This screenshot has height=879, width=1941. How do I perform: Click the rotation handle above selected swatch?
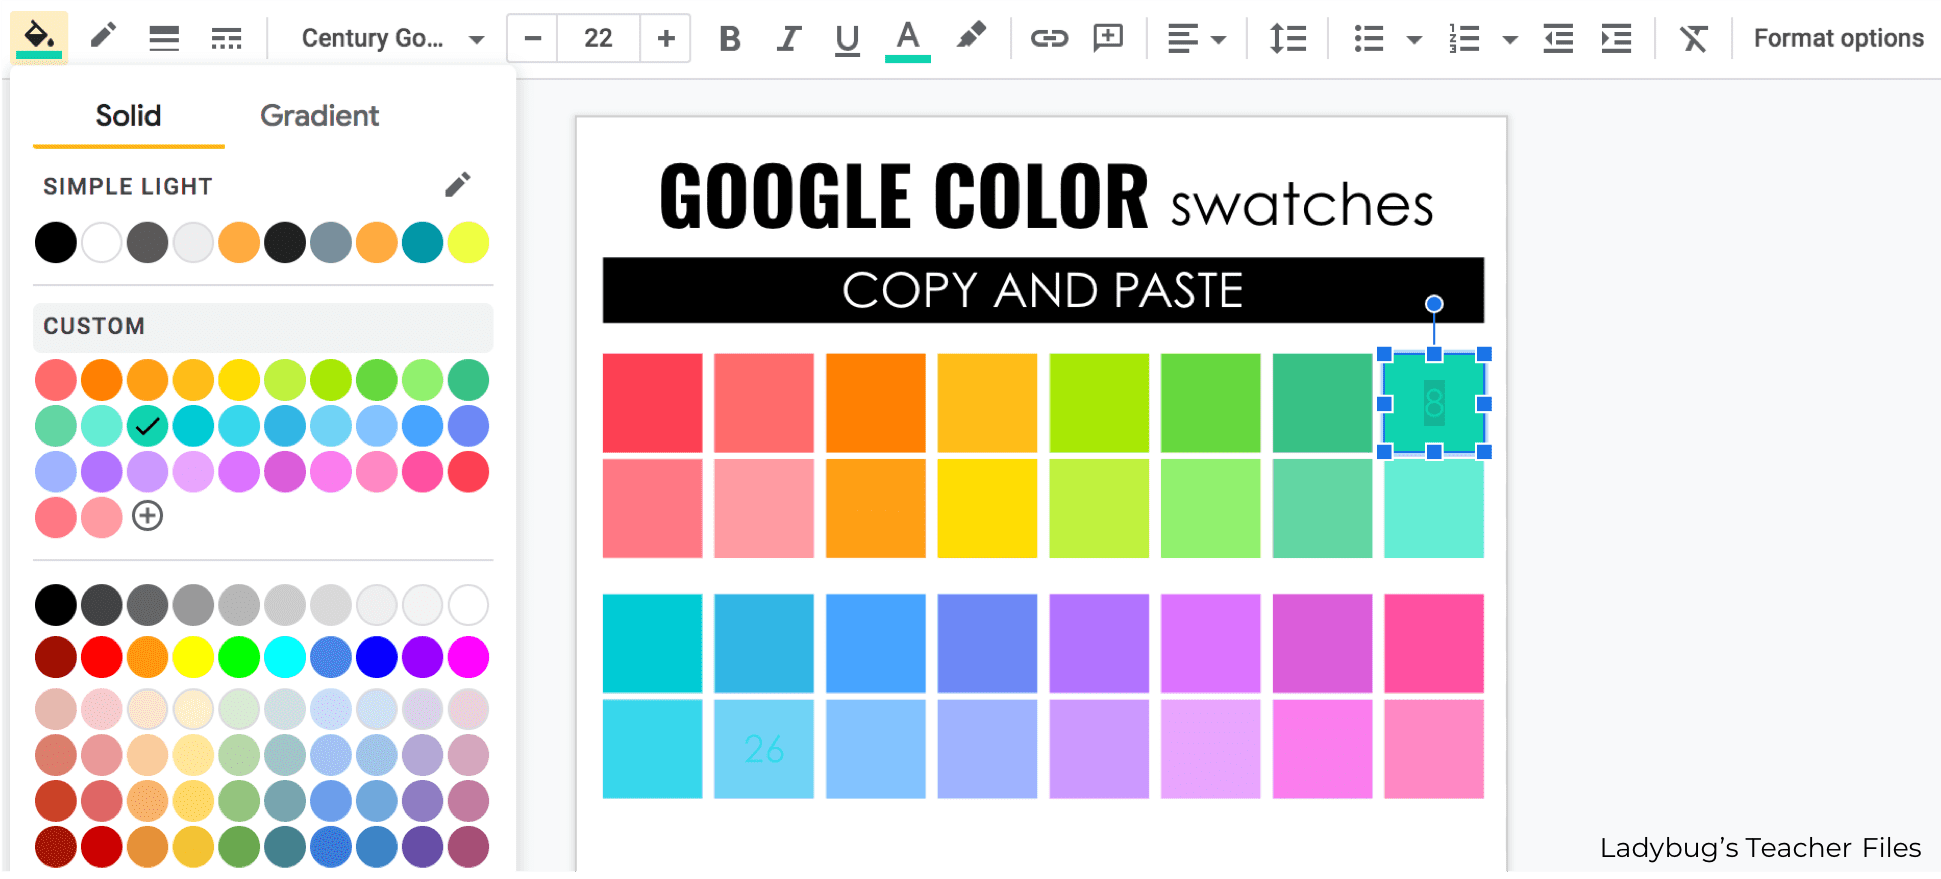(1434, 303)
